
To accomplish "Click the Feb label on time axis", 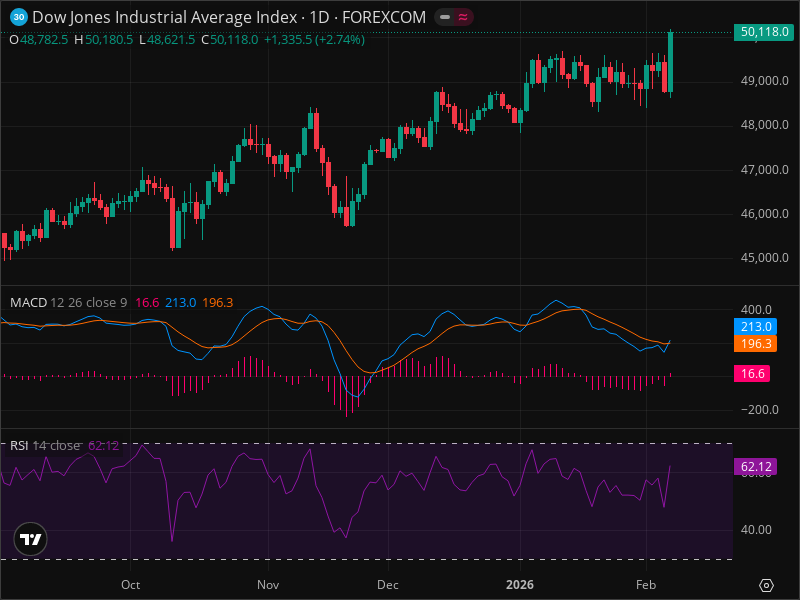I will [646, 585].
